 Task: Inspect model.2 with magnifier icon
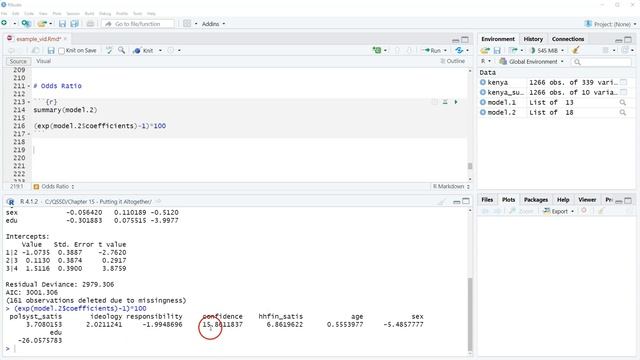622,112
